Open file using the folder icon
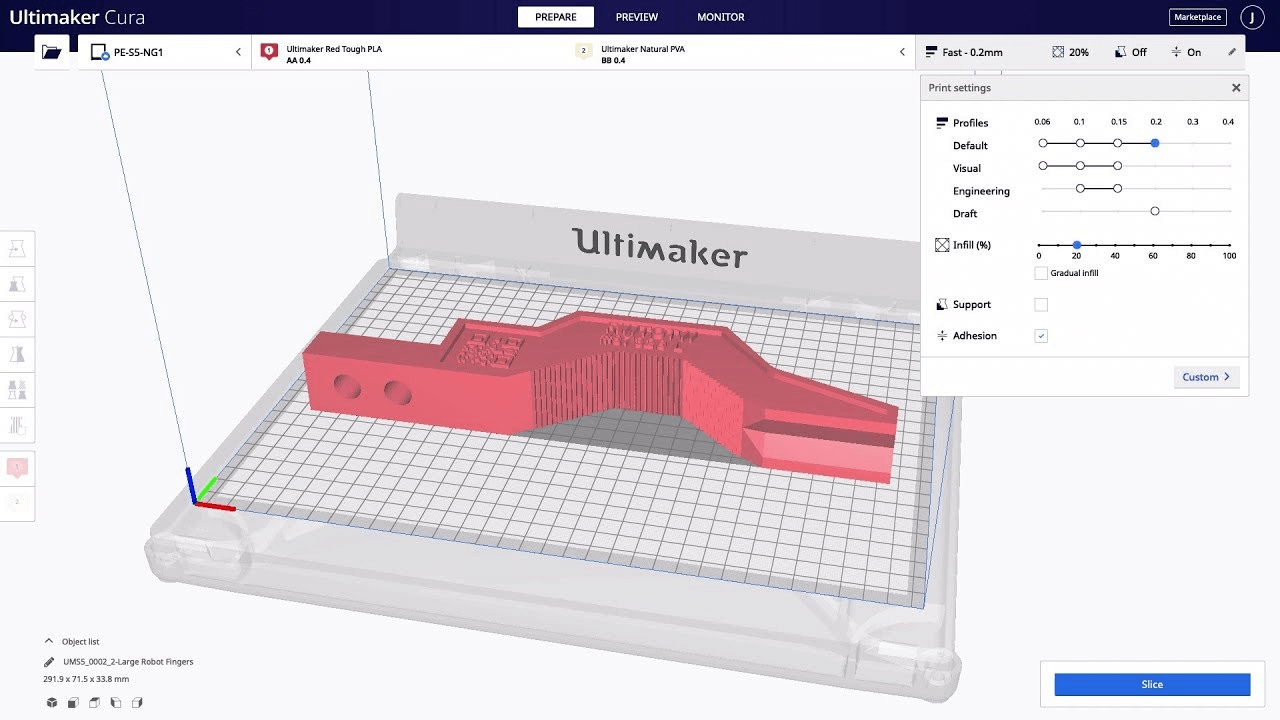Viewport: 1280px width, 720px height. coord(52,52)
